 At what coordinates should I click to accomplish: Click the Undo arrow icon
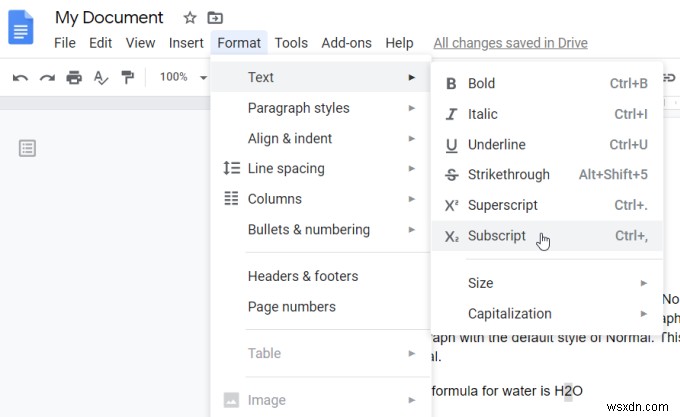tap(20, 77)
